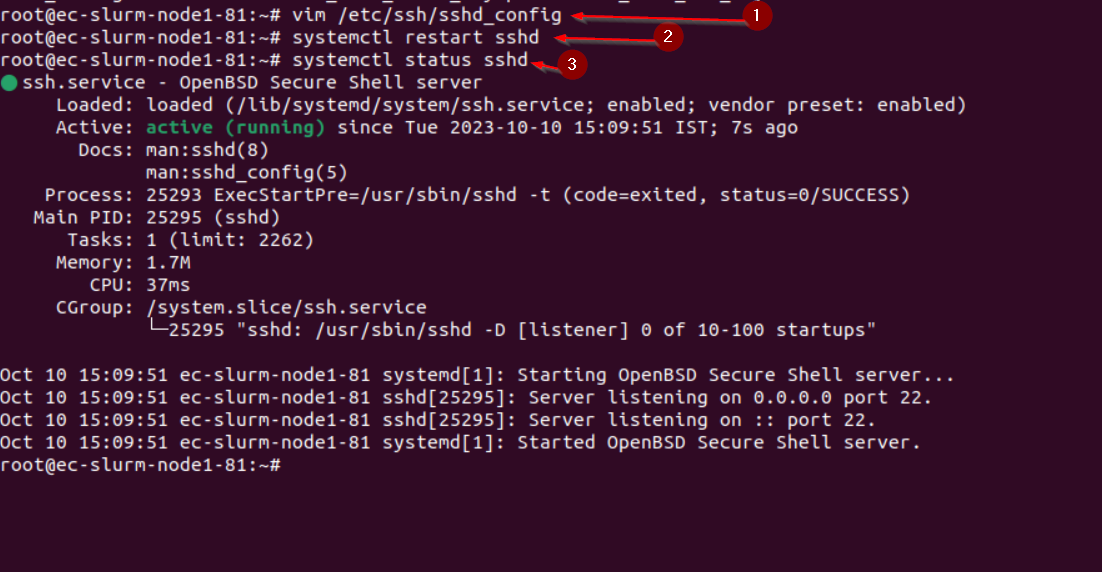Click the man:sshd(8) docs reference
Screen dimensions: 1102x572
point(207,150)
